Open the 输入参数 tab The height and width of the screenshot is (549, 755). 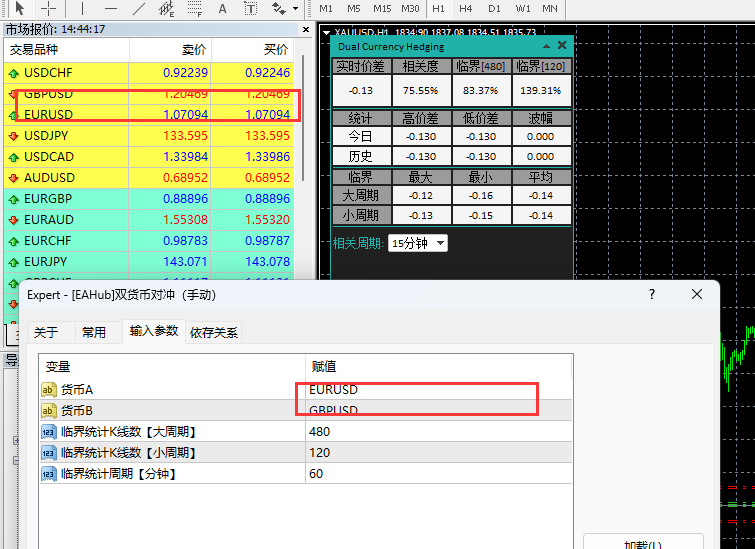[154, 331]
